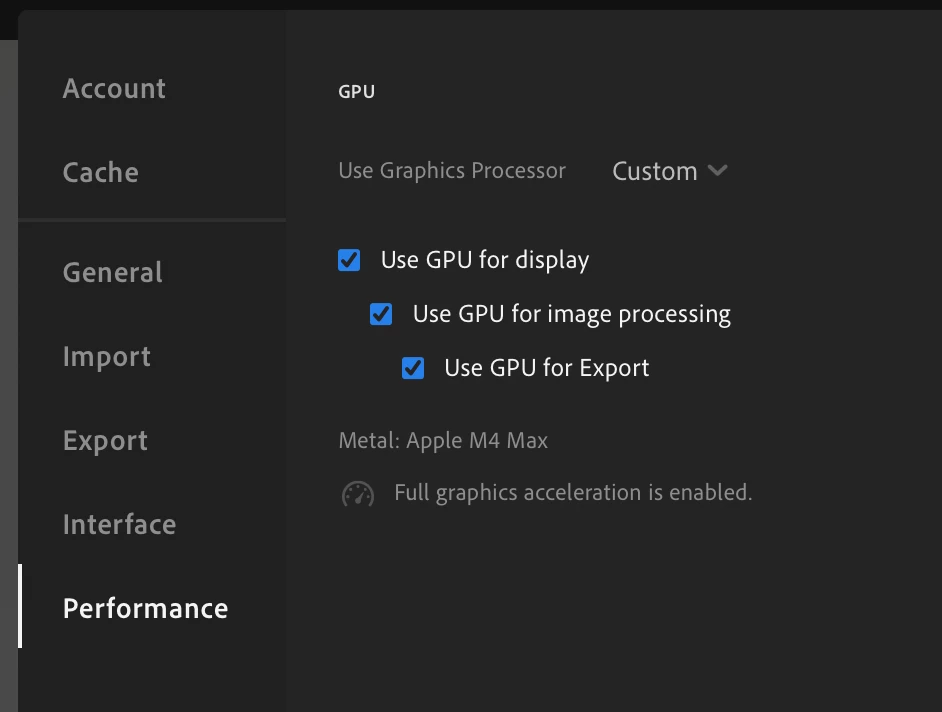Open the Export preferences tab
This screenshot has height=712, width=942.
(105, 440)
